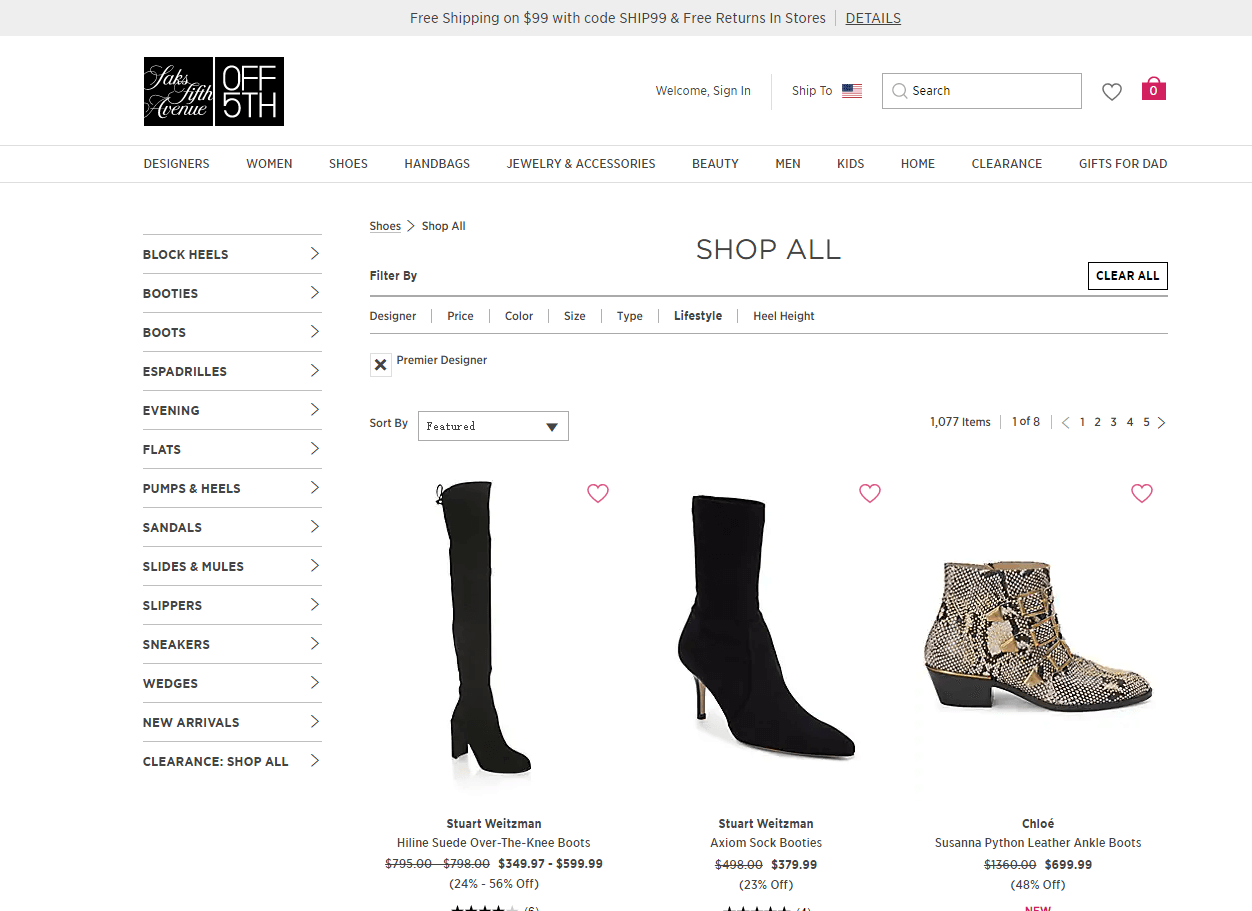1252x911 pixels.
Task: Open the New Arrivals category
Action: (x=232, y=722)
